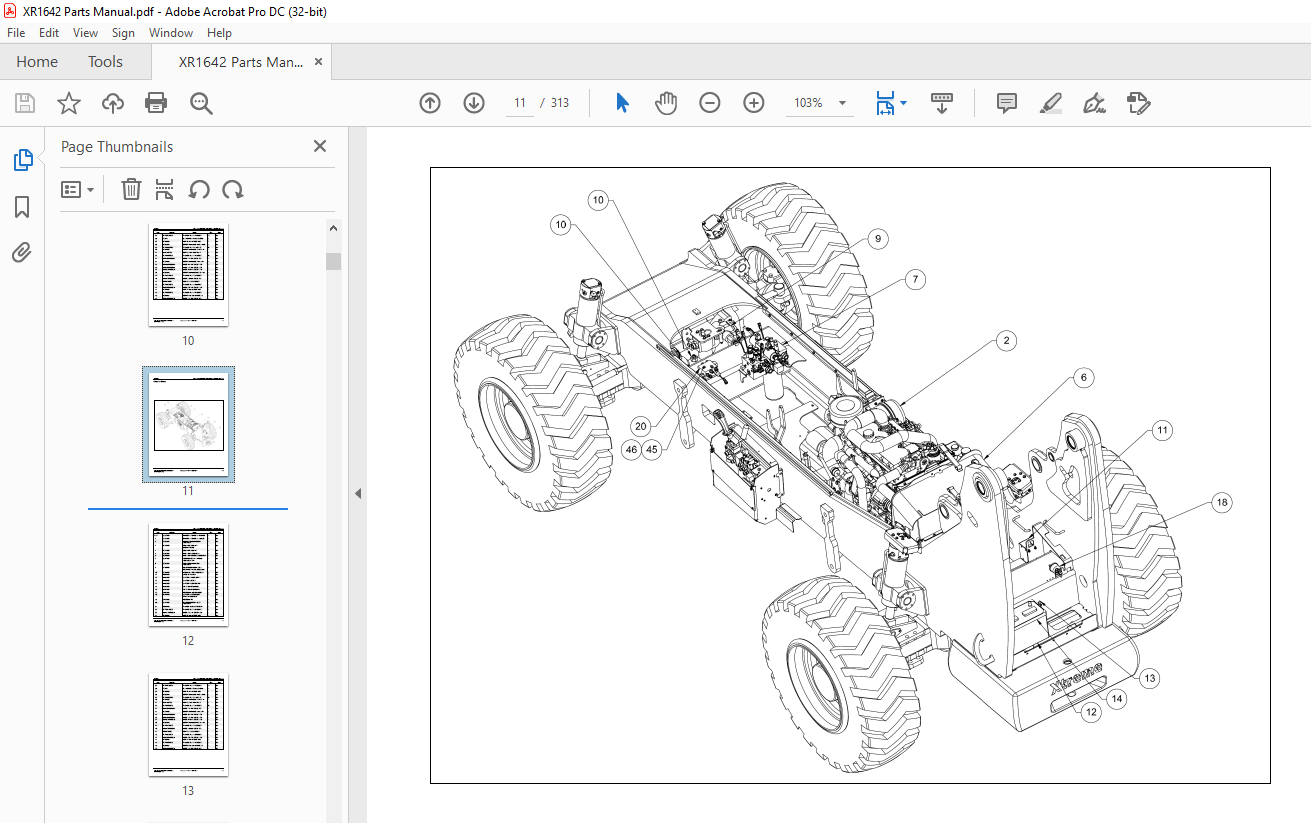Open thumbnail options dropdown menu
Viewport: 1311px width, 823px height.
(77, 189)
